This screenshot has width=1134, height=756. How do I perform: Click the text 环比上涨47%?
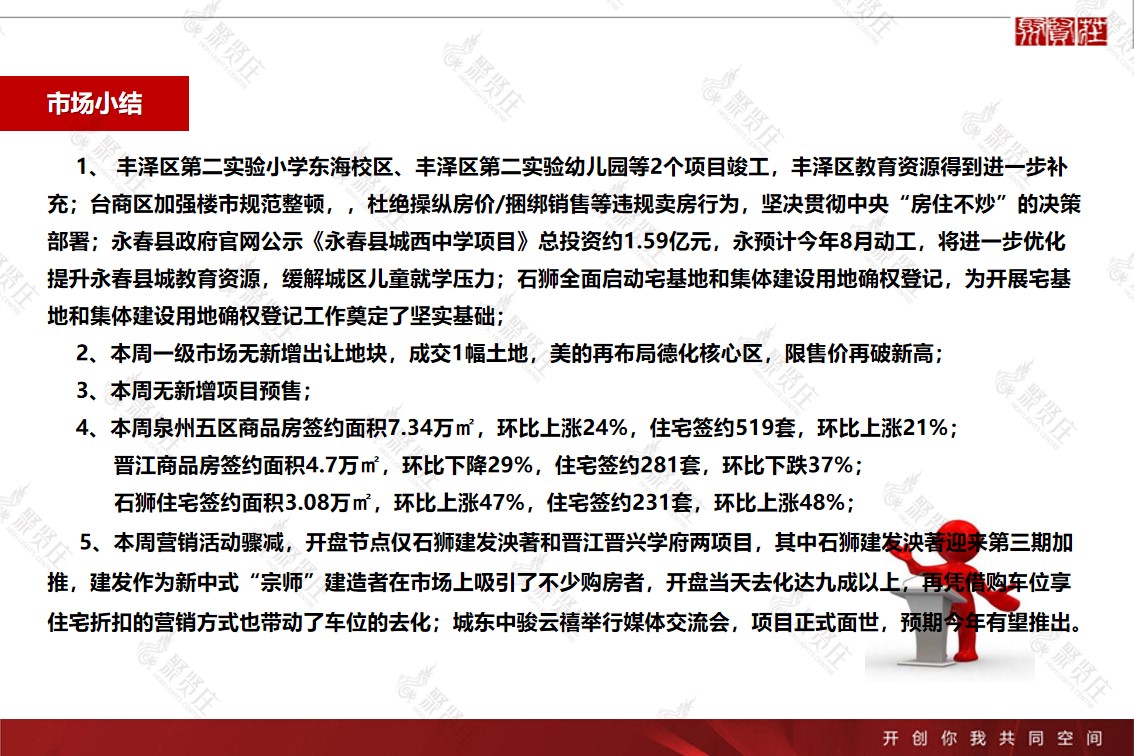(x=459, y=503)
